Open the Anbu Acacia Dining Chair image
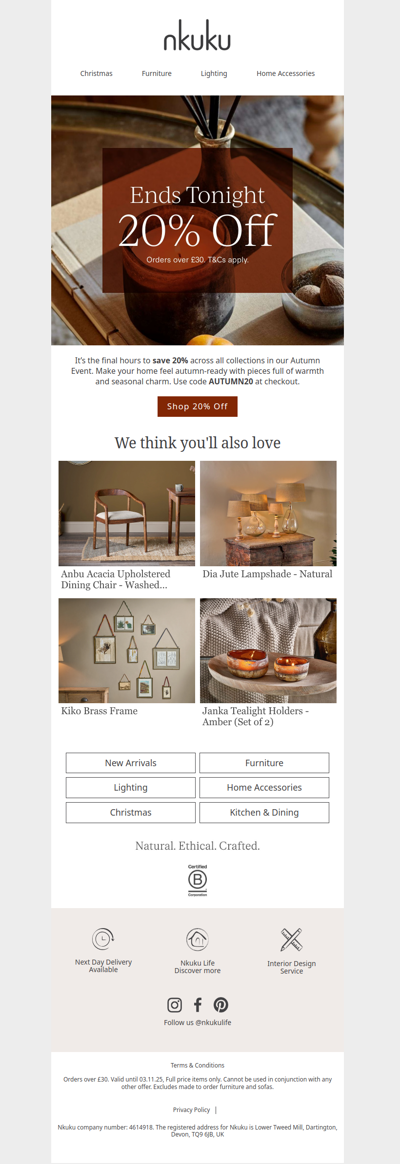This screenshot has width=400, height=1164. coord(127,513)
